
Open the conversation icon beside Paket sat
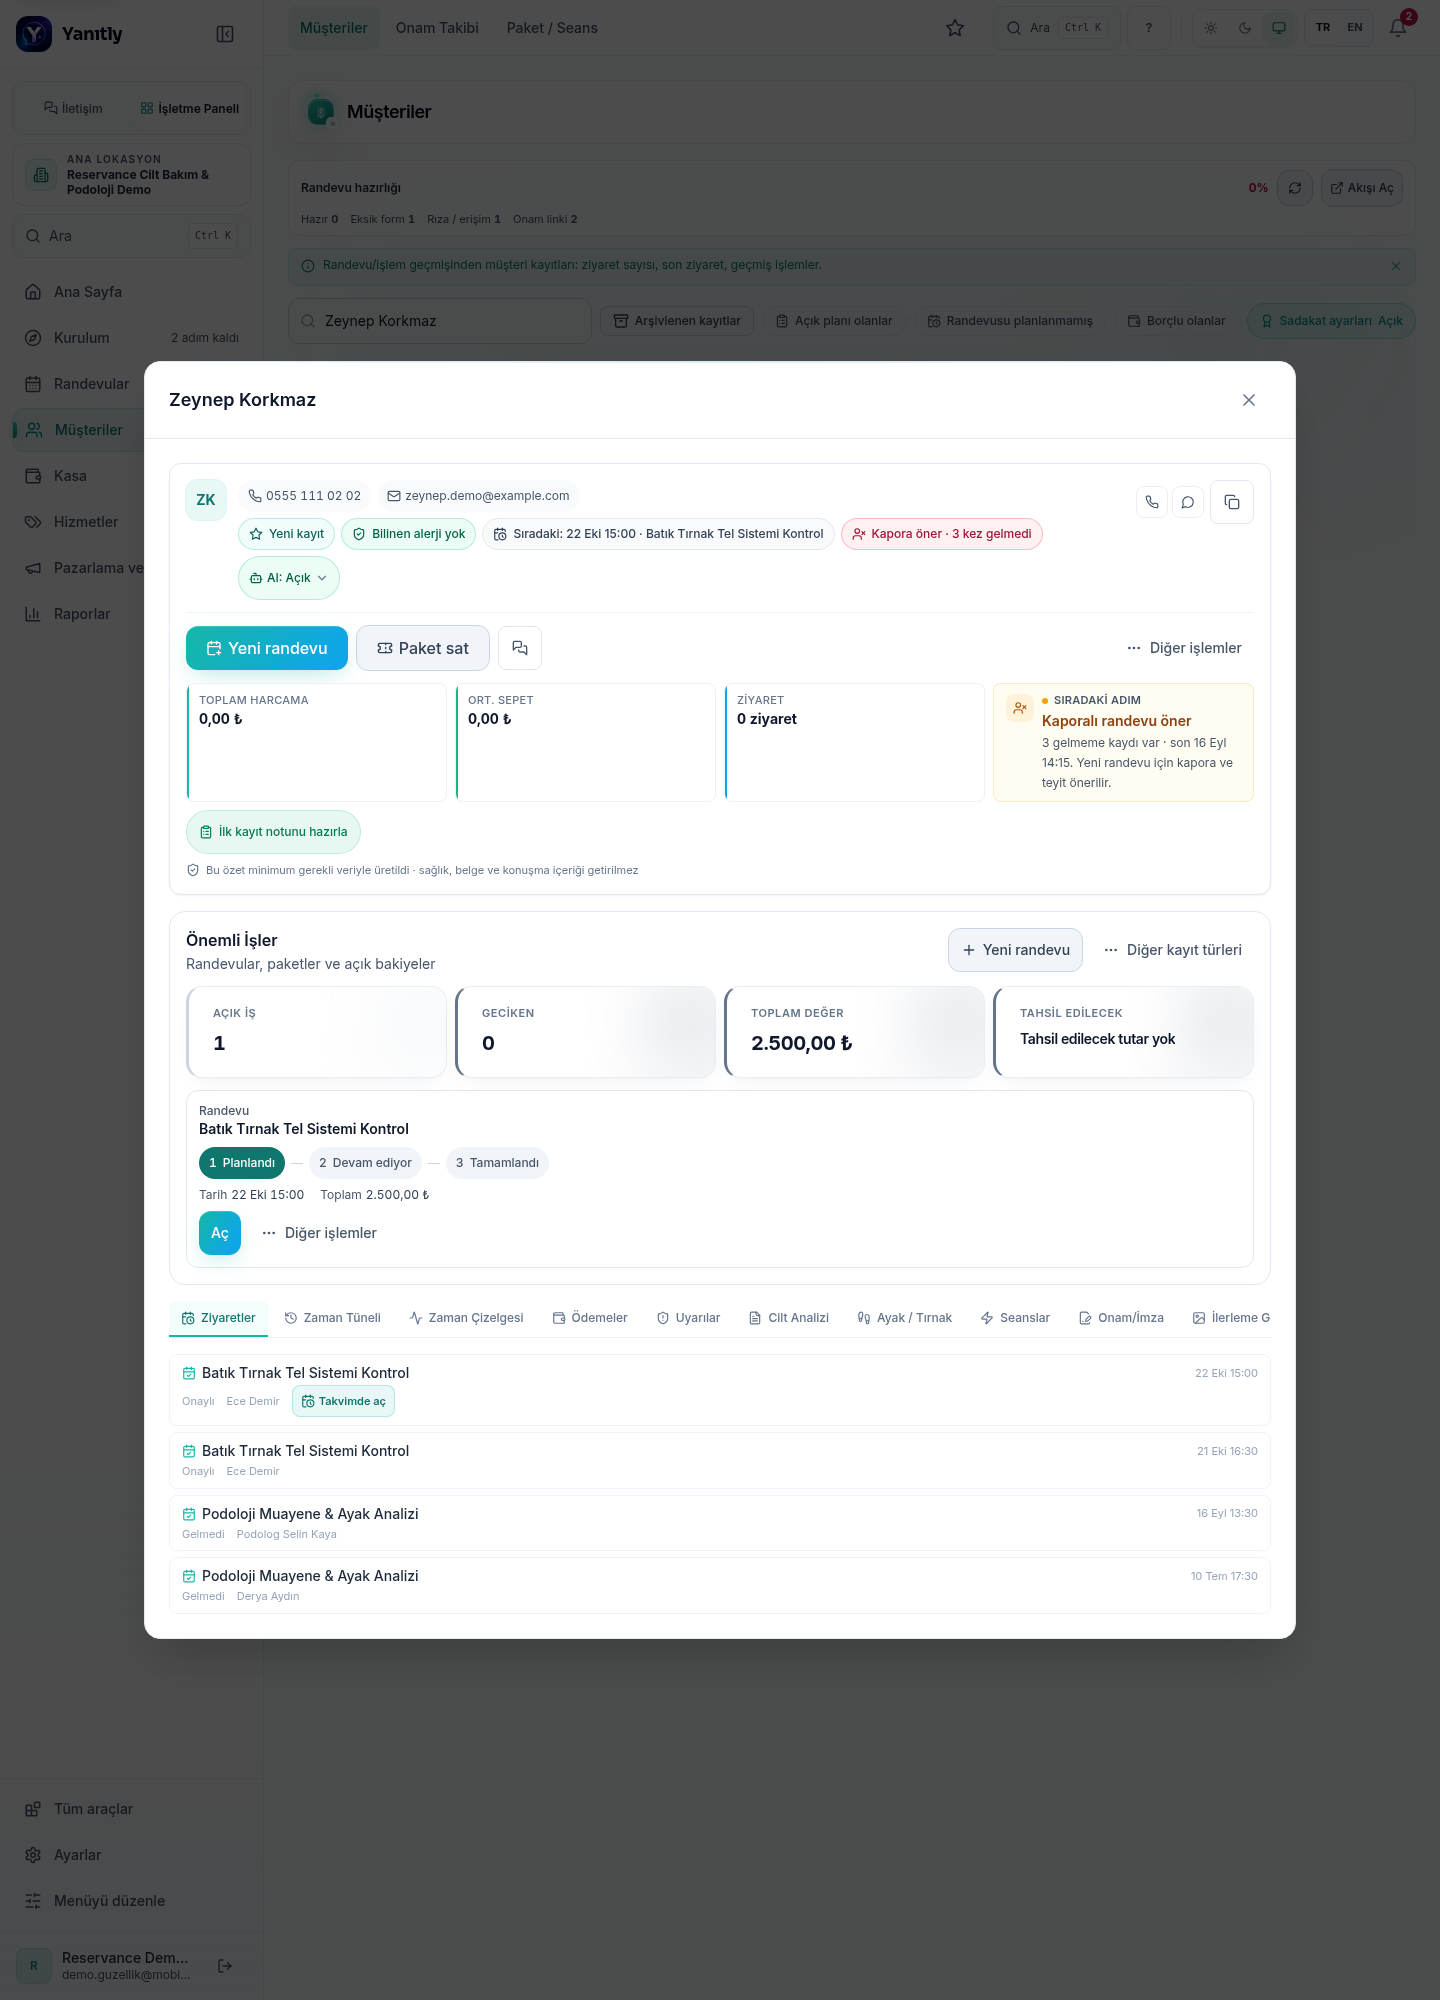pyautogui.click(x=520, y=648)
